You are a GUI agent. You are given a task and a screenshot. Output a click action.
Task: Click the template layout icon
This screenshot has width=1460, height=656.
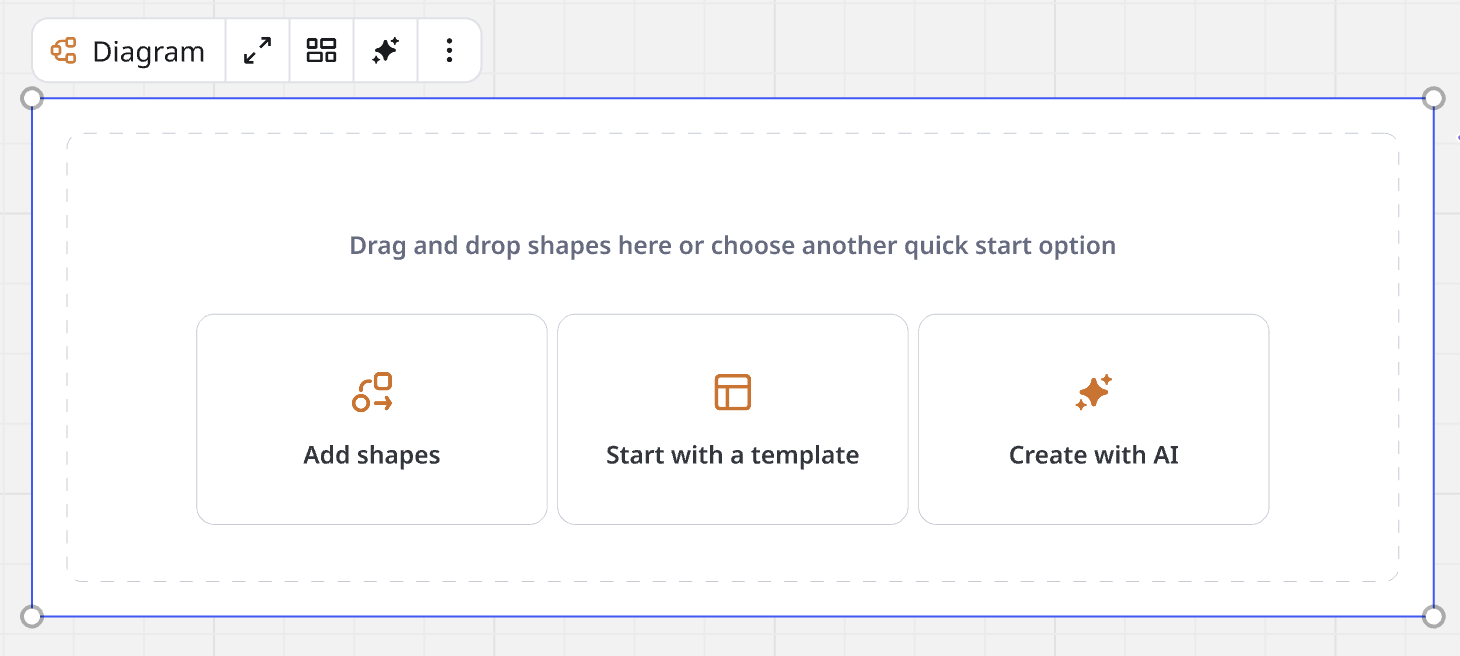(x=733, y=392)
